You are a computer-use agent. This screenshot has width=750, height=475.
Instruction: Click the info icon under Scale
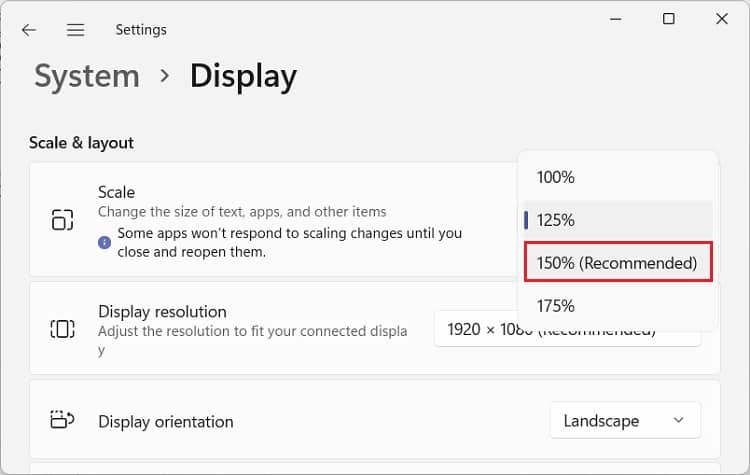pos(104,241)
